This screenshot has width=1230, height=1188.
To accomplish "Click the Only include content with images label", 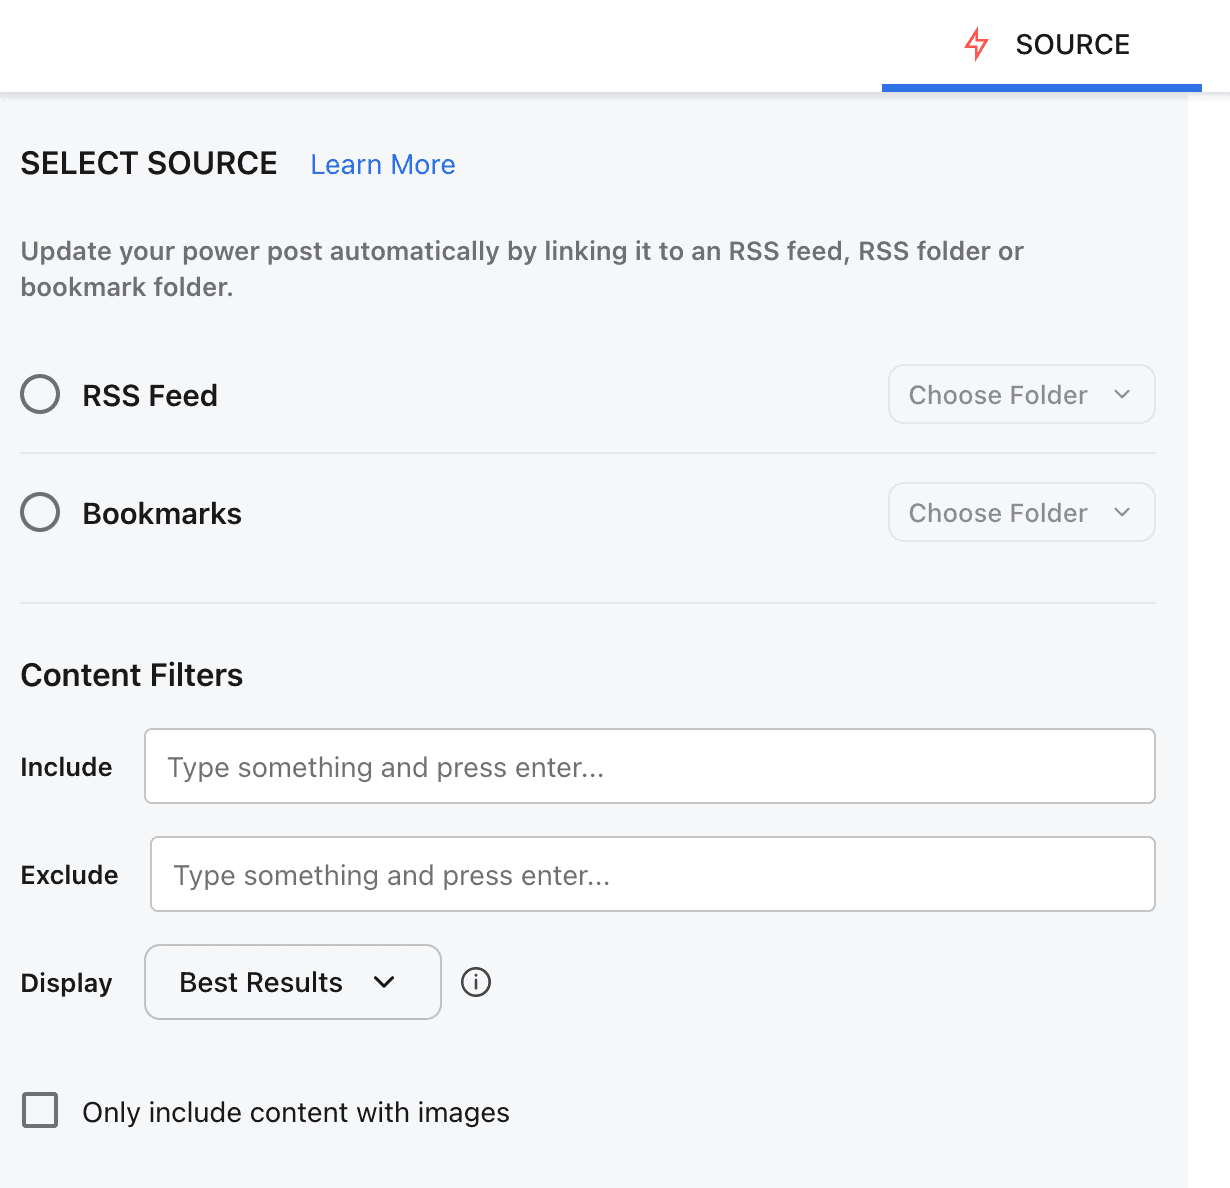I will click(x=296, y=1113).
